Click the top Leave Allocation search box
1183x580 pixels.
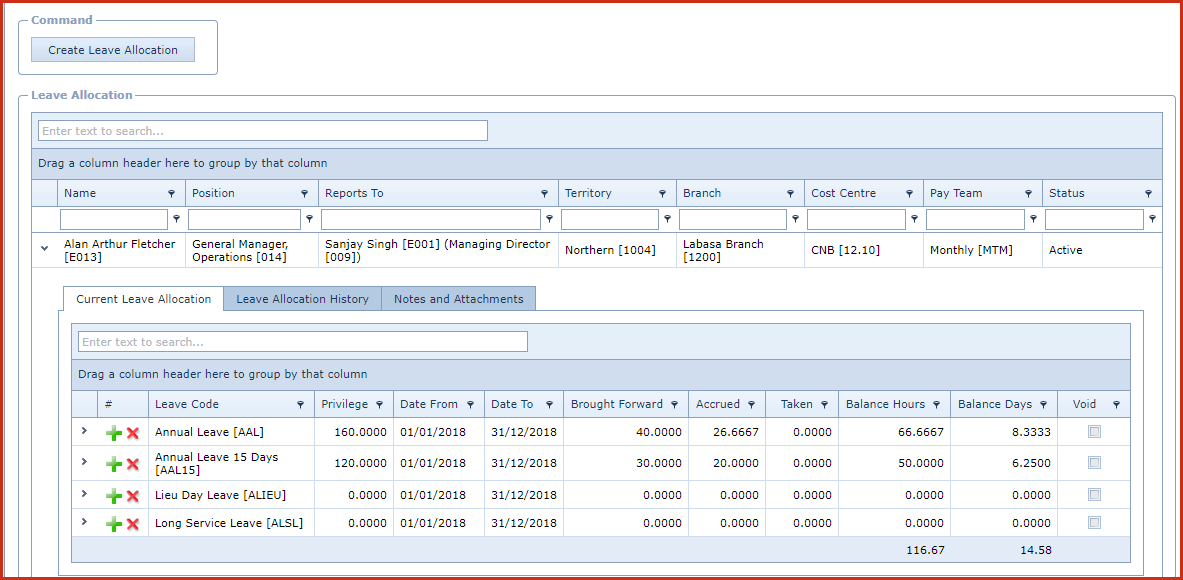click(x=262, y=131)
